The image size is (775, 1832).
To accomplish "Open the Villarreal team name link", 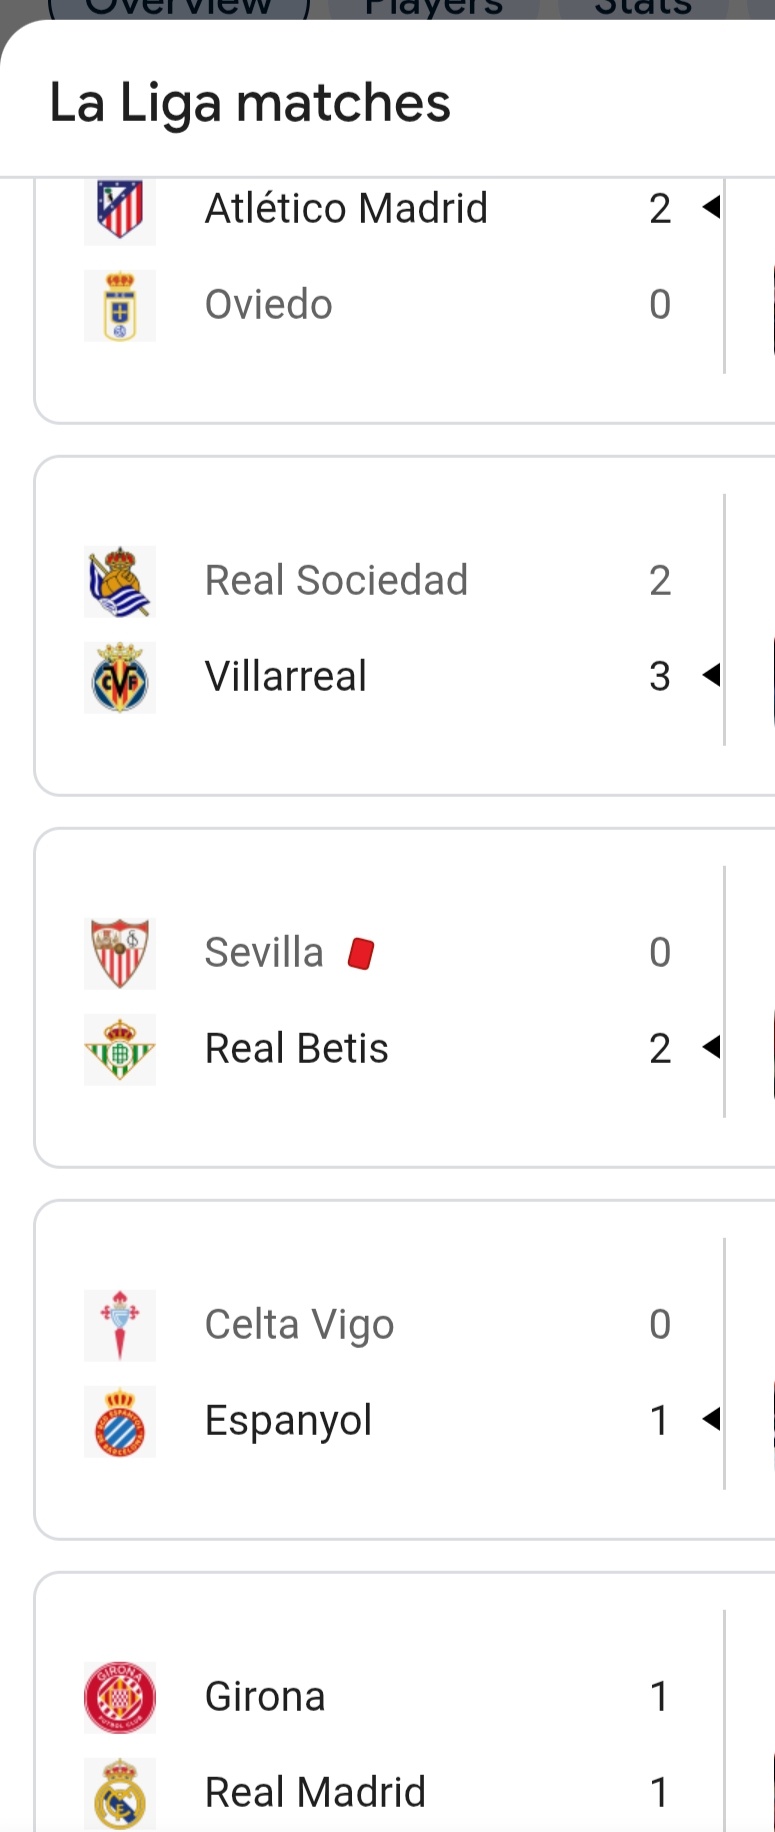I will pyautogui.click(x=286, y=677).
